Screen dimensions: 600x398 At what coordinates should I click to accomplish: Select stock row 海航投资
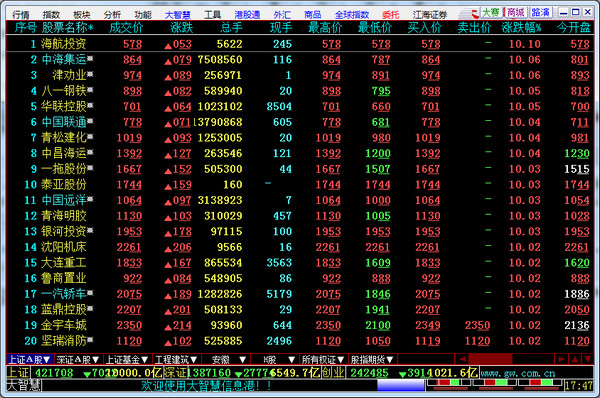coord(300,44)
